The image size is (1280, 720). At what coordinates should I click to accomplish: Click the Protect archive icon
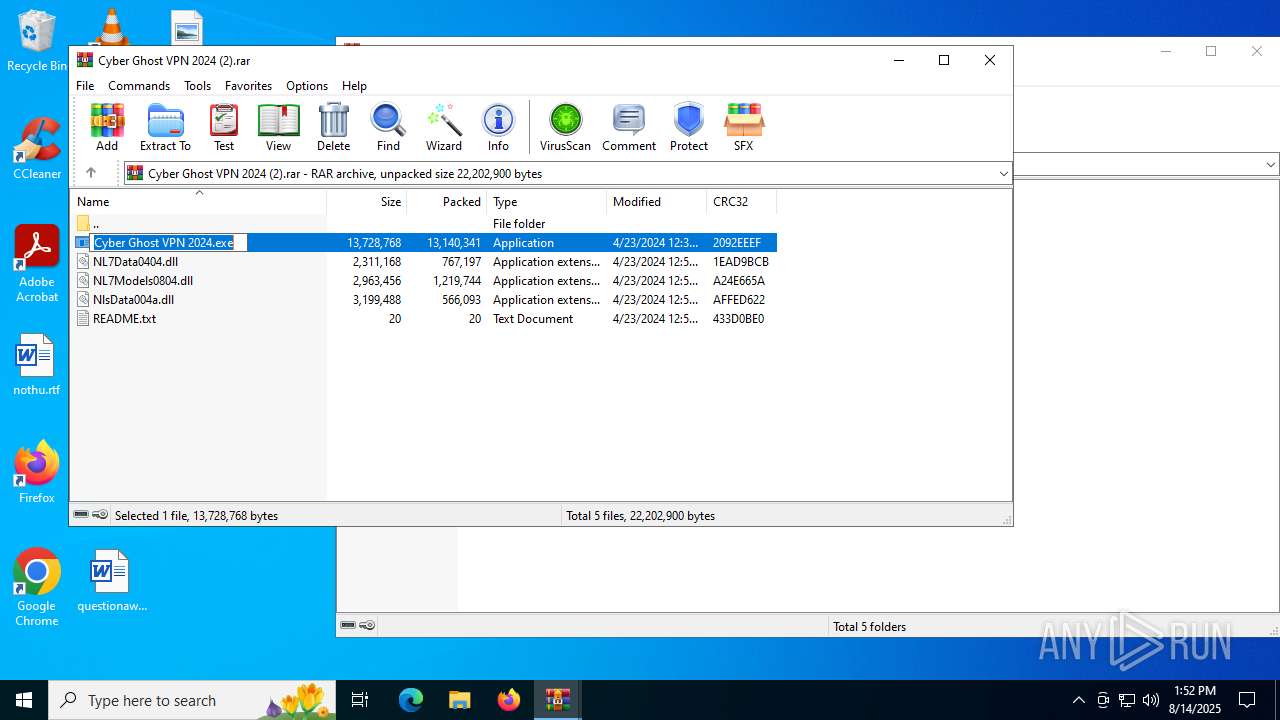click(689, 127)
